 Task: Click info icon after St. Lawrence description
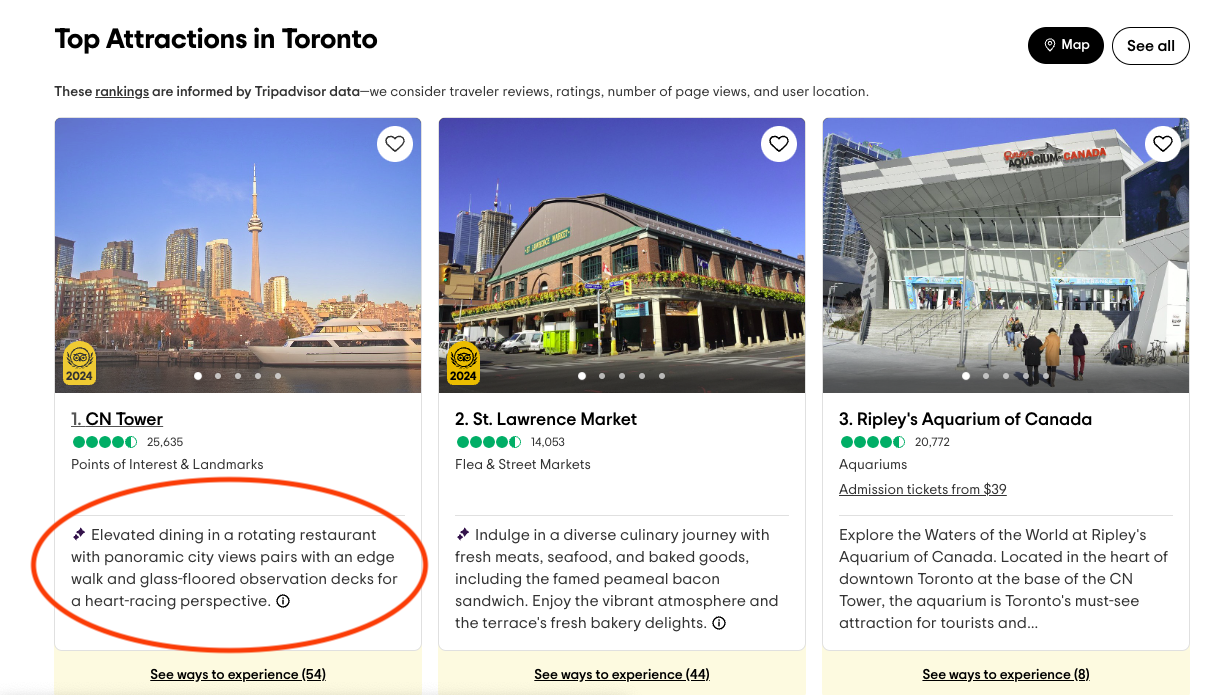tap(718, 623)
